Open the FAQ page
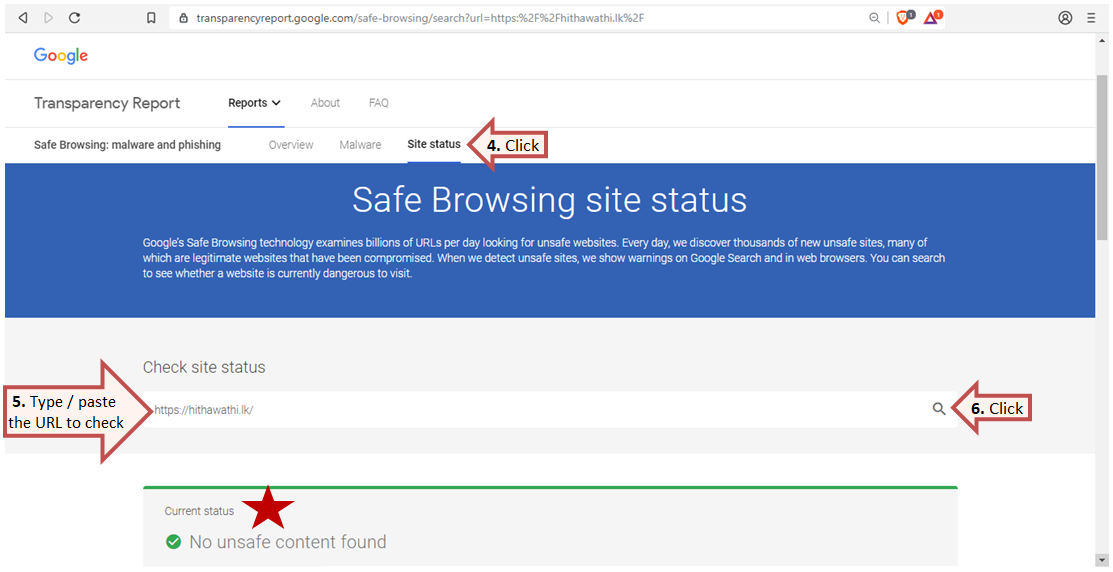1113x572 pixels. pos(378,103)
